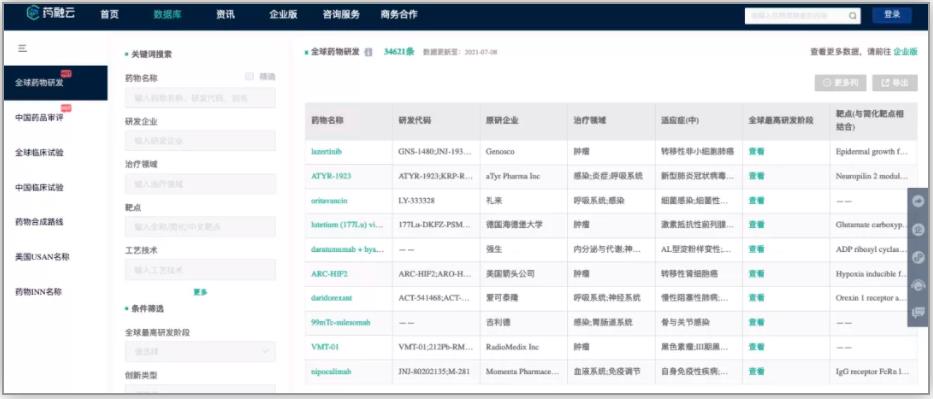This screenshot has height=399, width=933.
Task: Open 全球最高研发阶段 filter dropdown
Action: point(200,351)
